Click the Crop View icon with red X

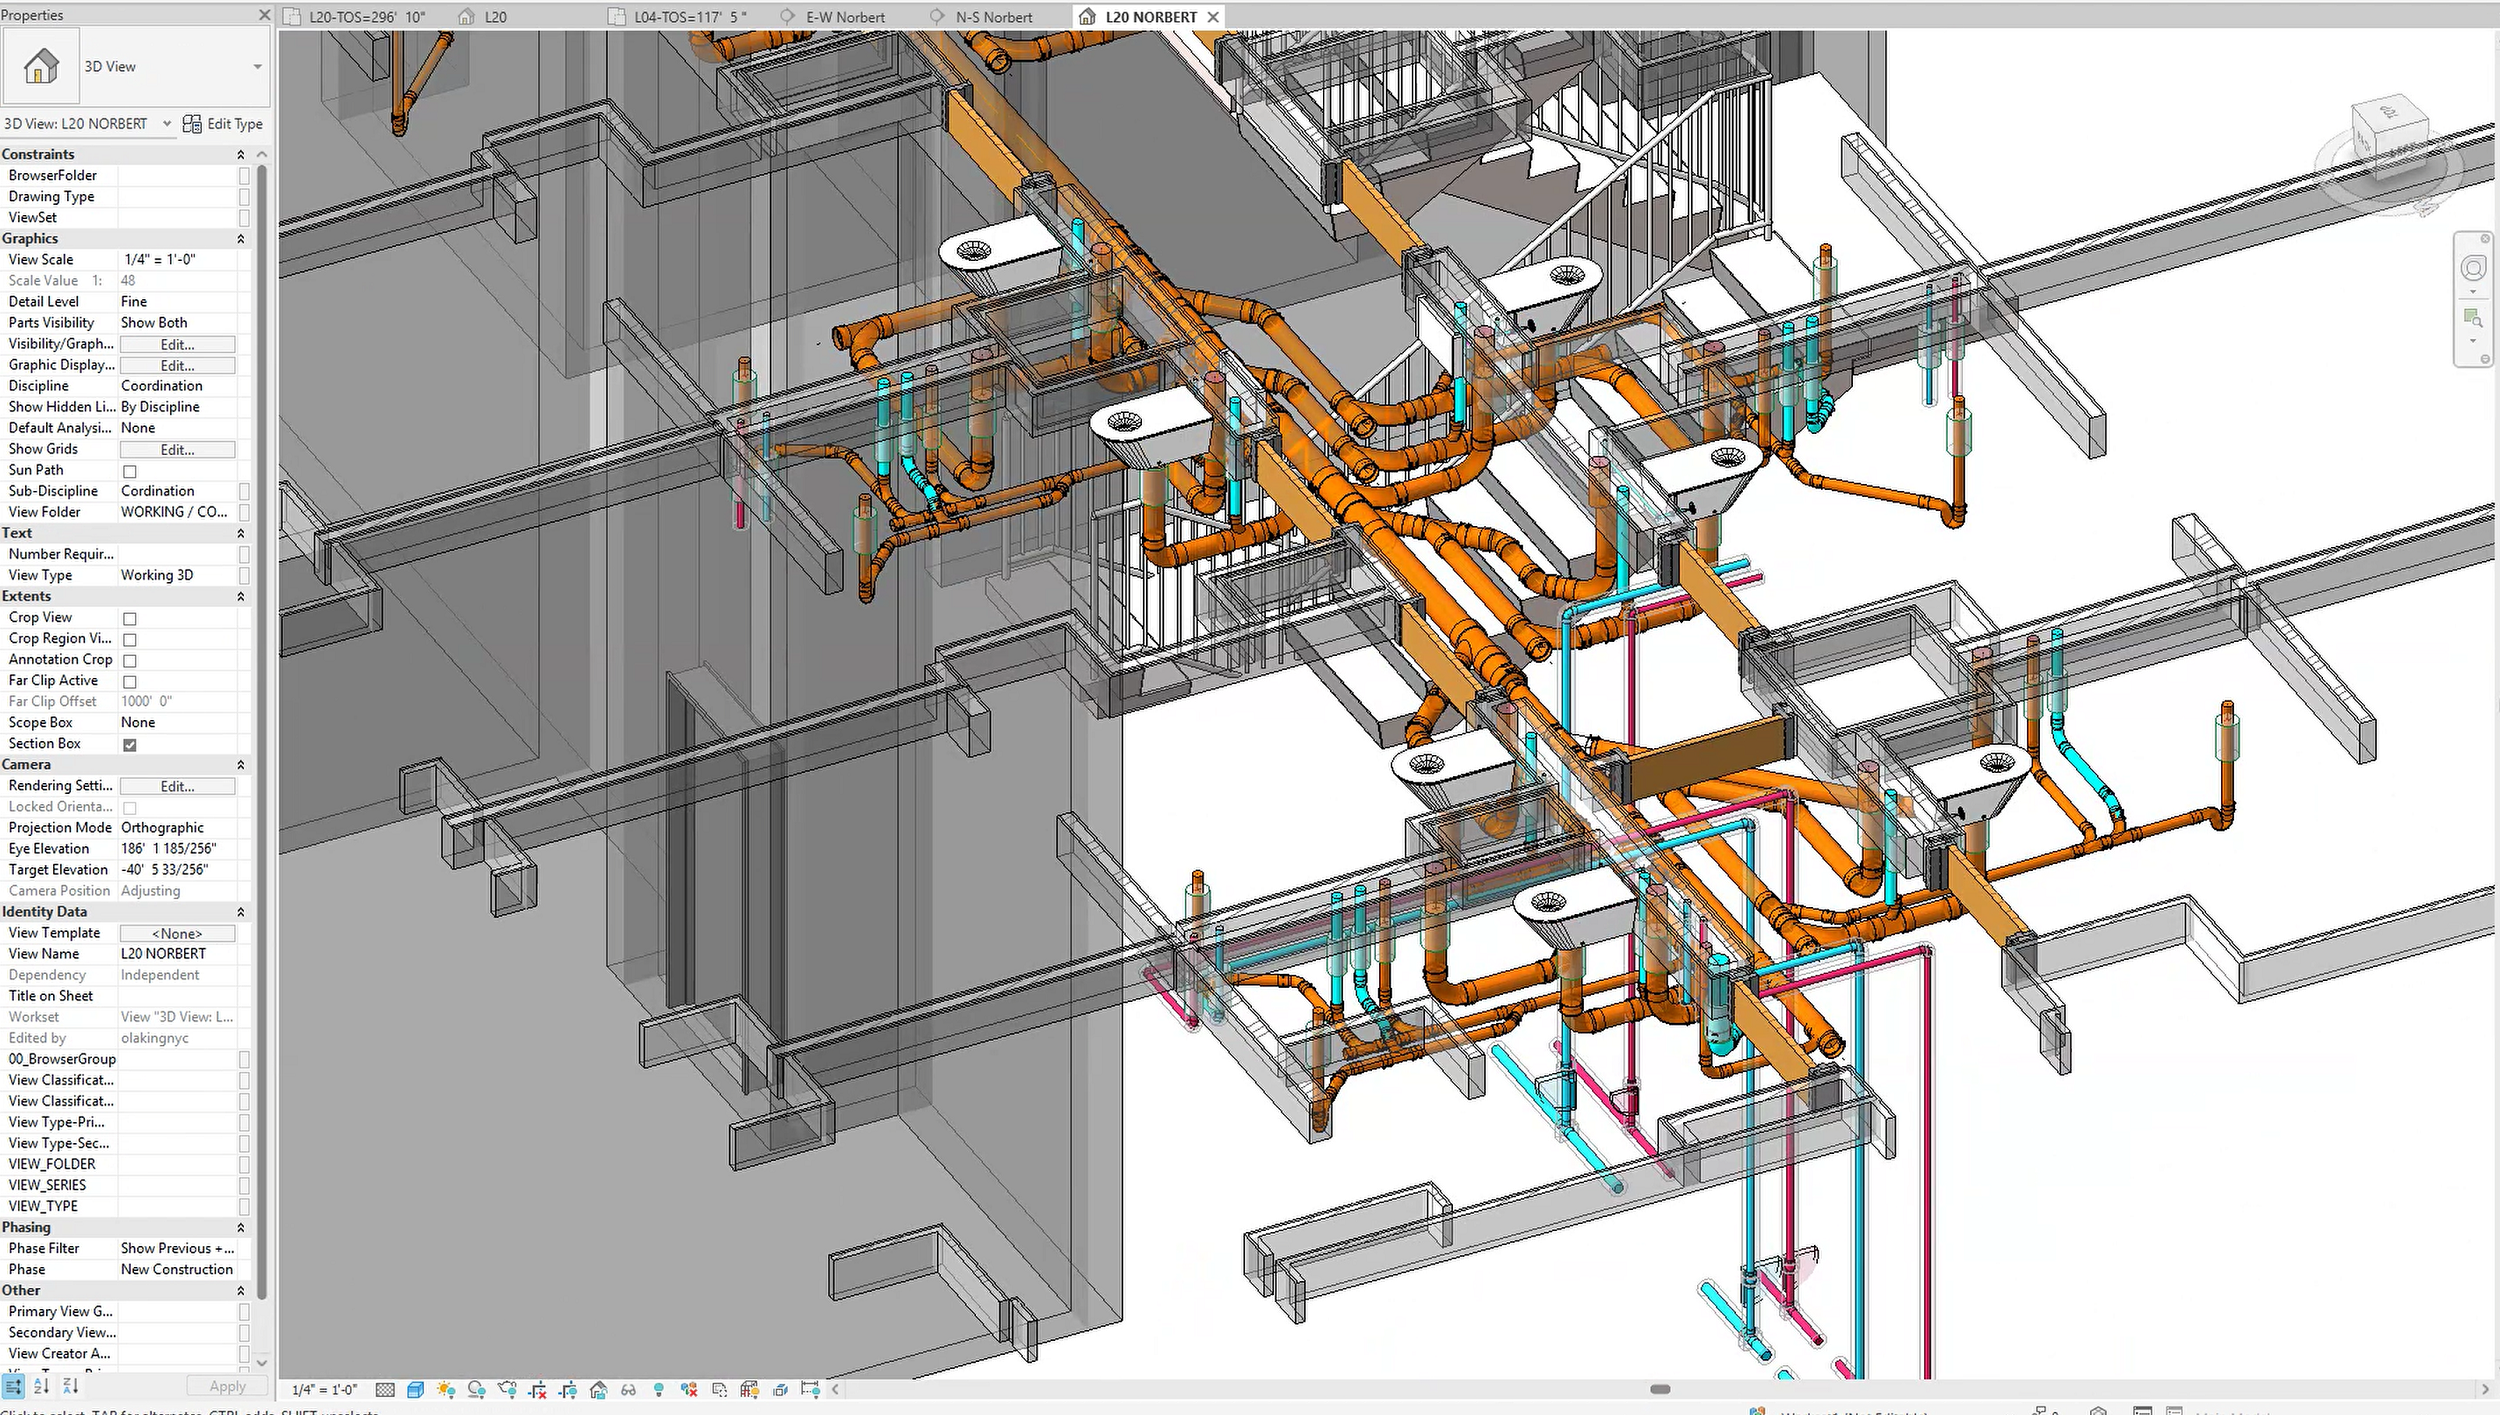coord(538,1389)
